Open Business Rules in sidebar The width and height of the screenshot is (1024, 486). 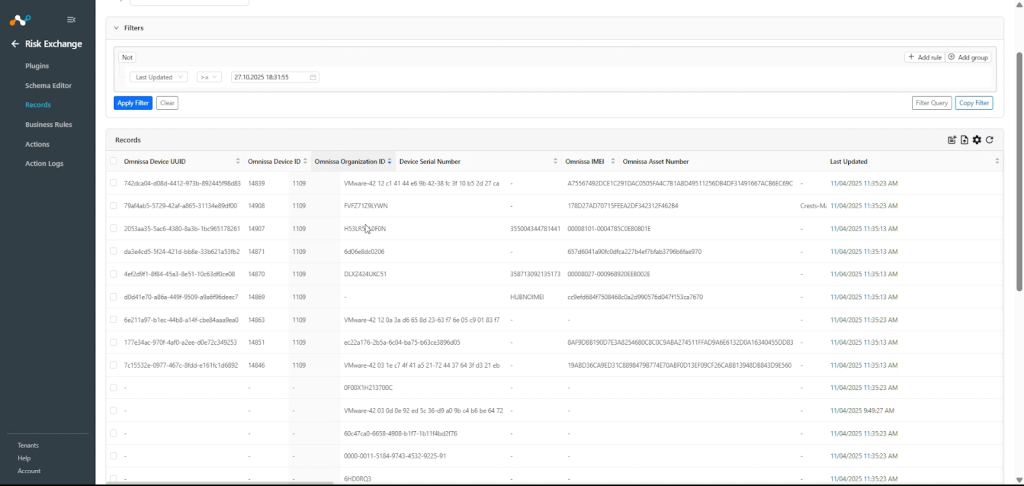[x=48, y=124]
